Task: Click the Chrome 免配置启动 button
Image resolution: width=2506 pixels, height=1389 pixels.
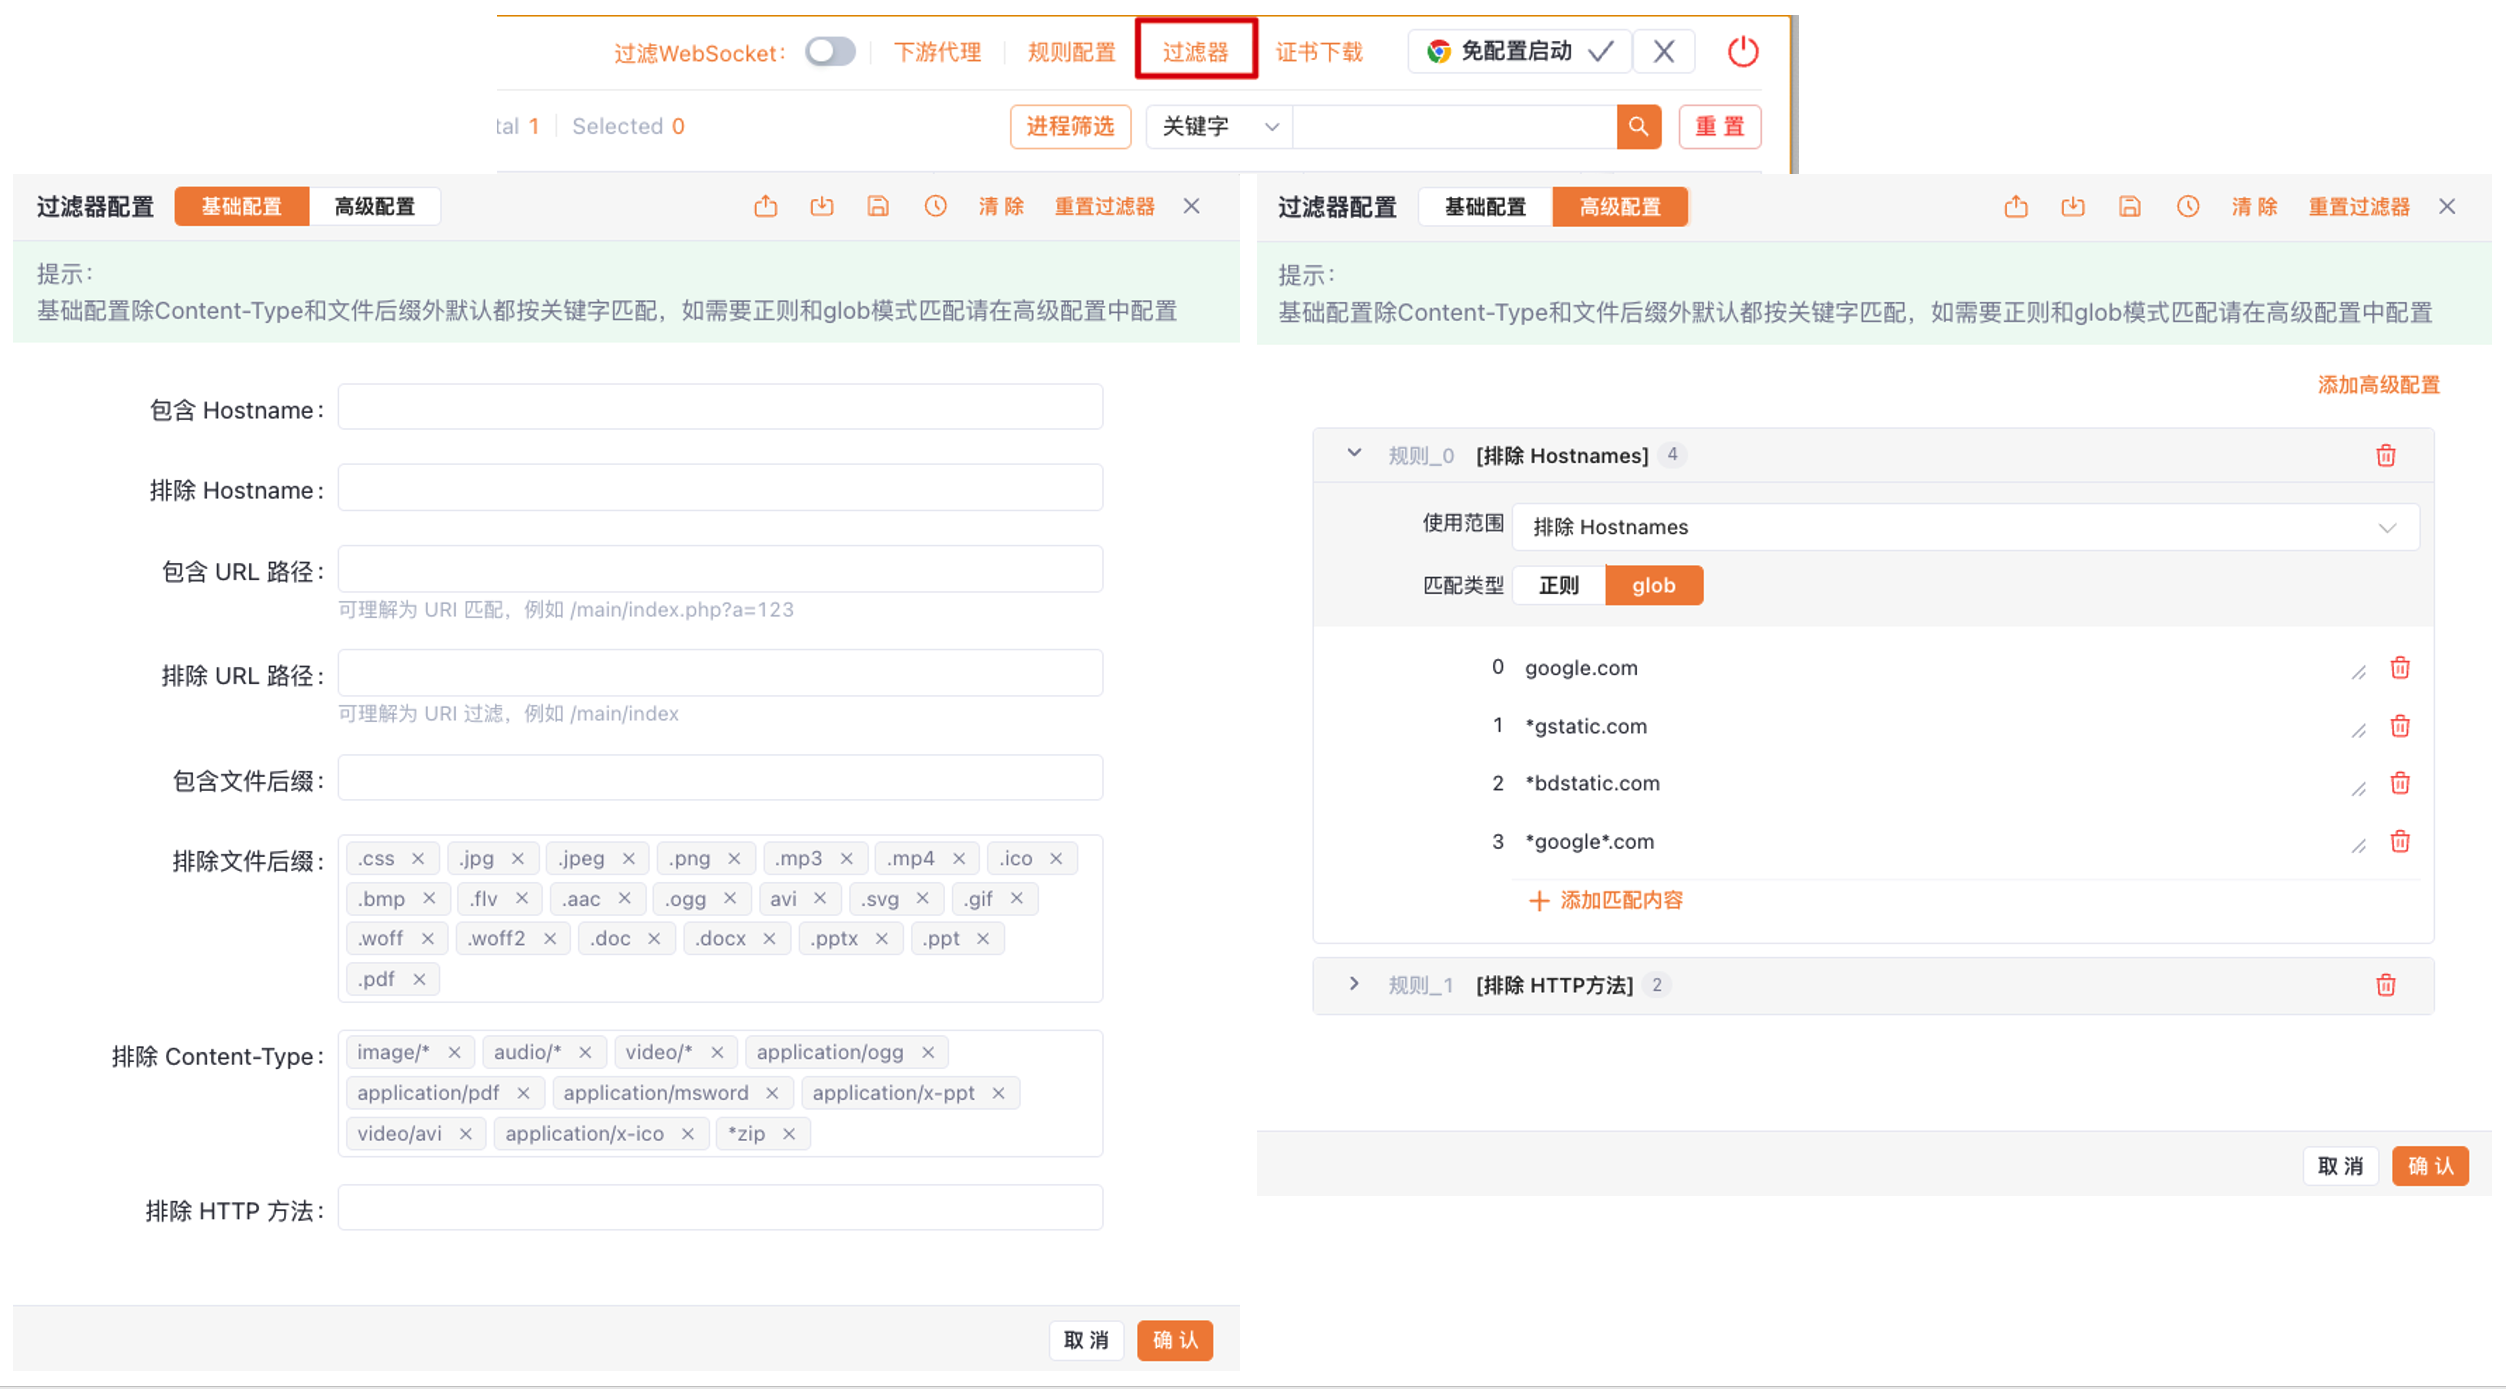Action: click(1519, 51)
